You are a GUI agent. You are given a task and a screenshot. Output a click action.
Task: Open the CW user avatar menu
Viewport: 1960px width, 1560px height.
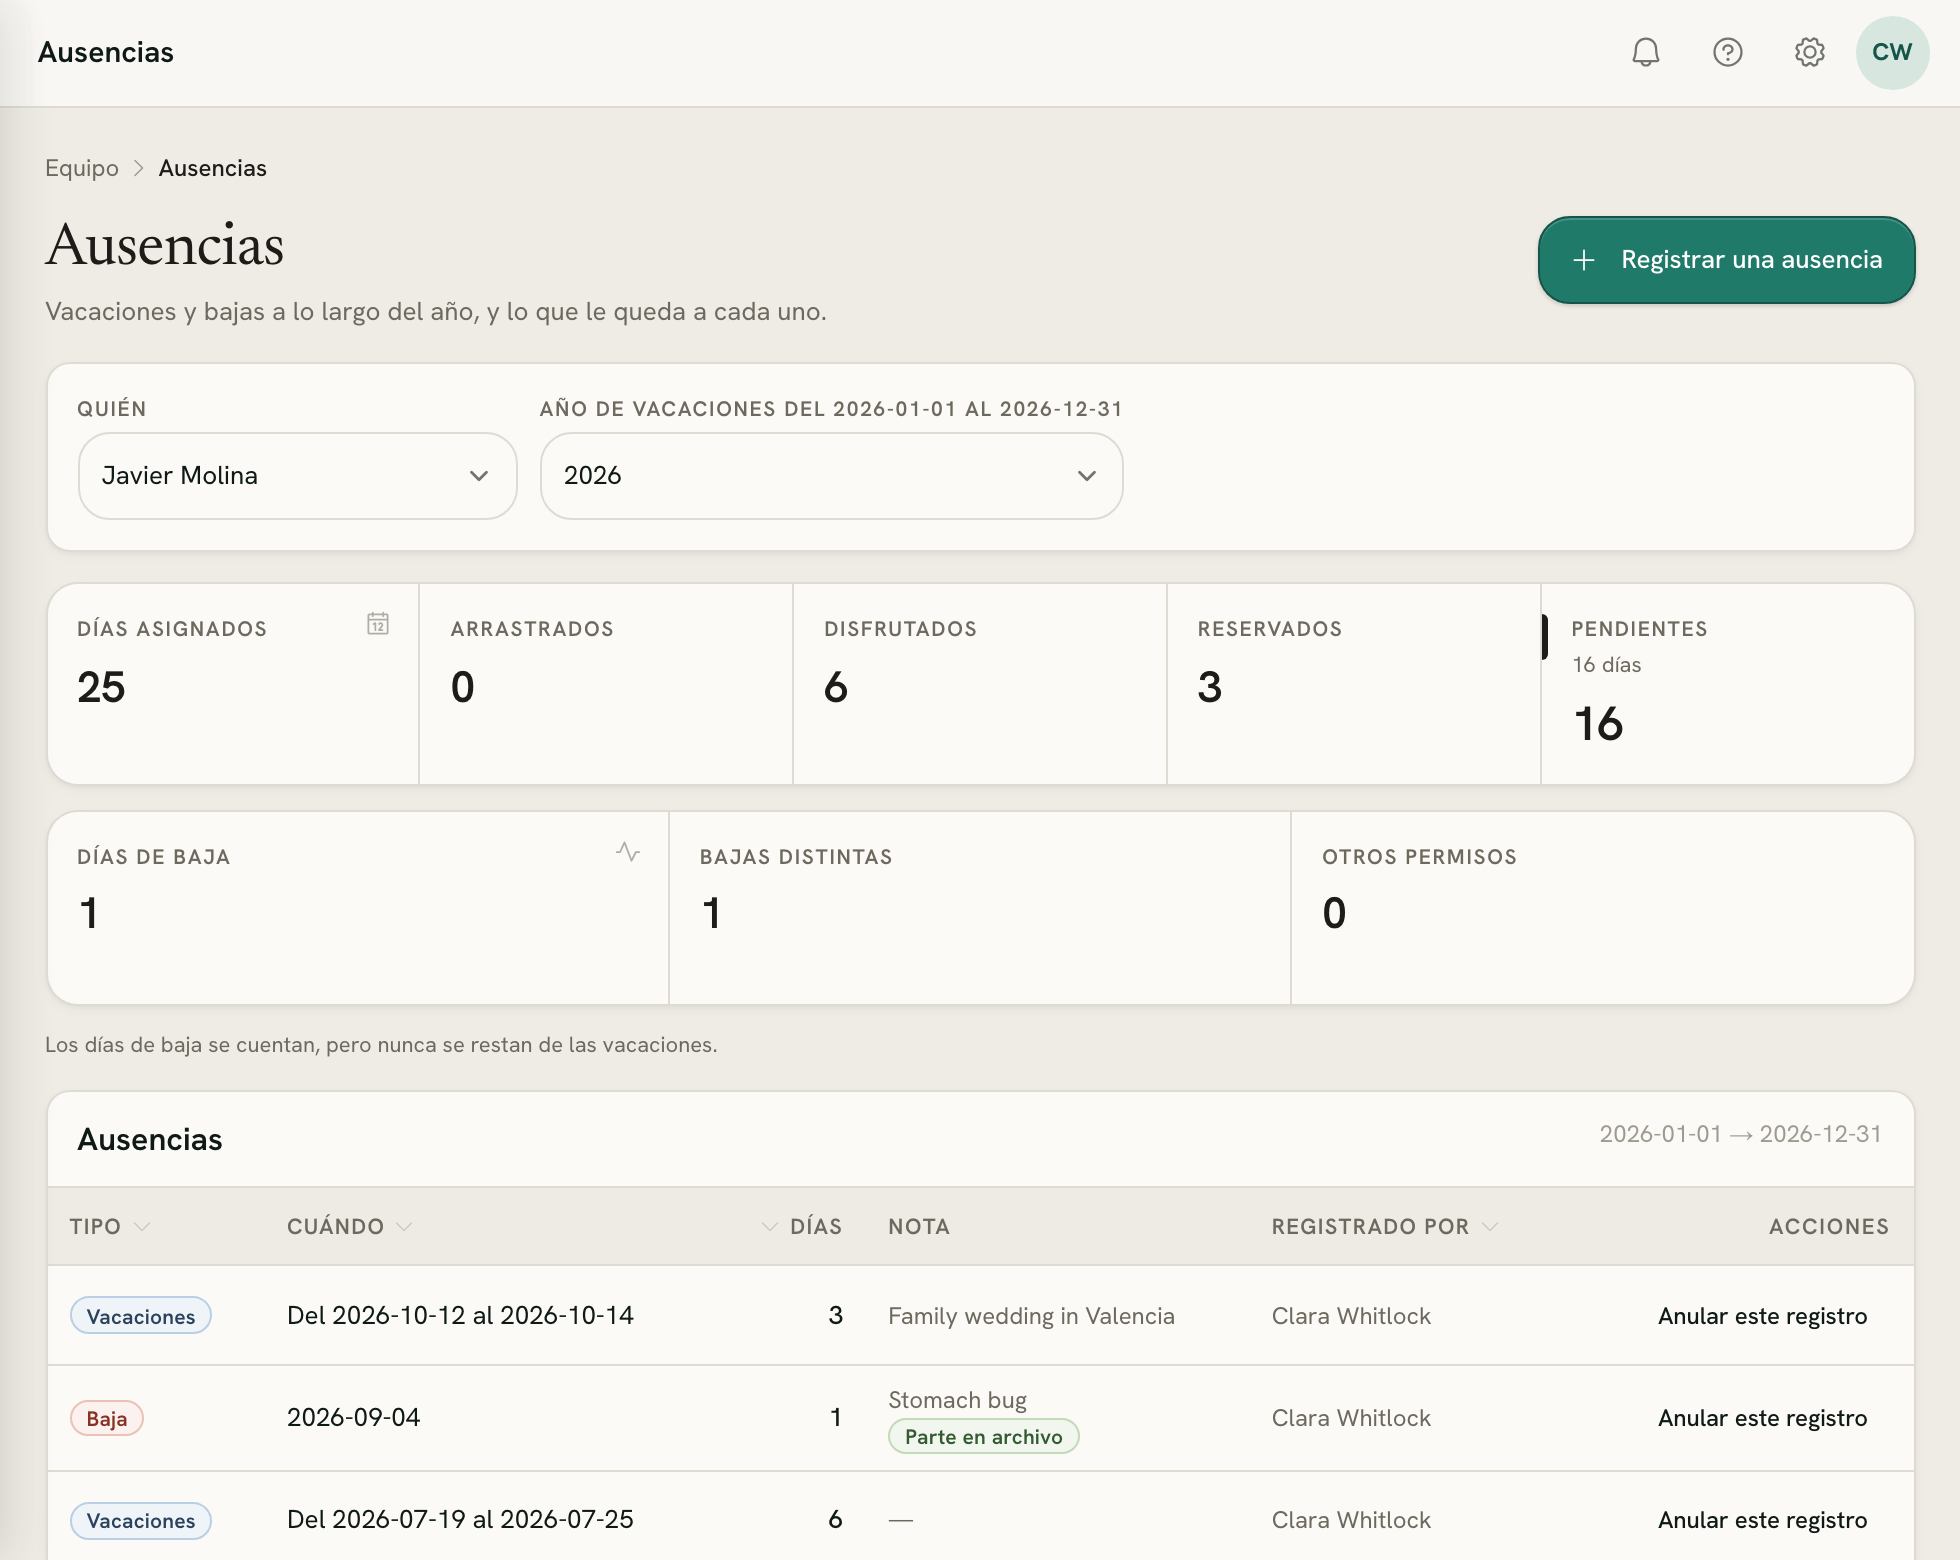point(1892,52)
